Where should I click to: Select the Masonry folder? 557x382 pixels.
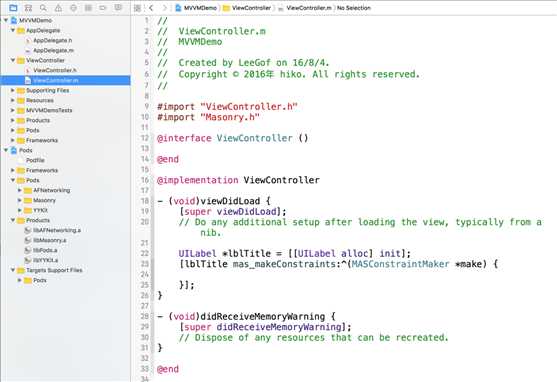tap(44, 200)
